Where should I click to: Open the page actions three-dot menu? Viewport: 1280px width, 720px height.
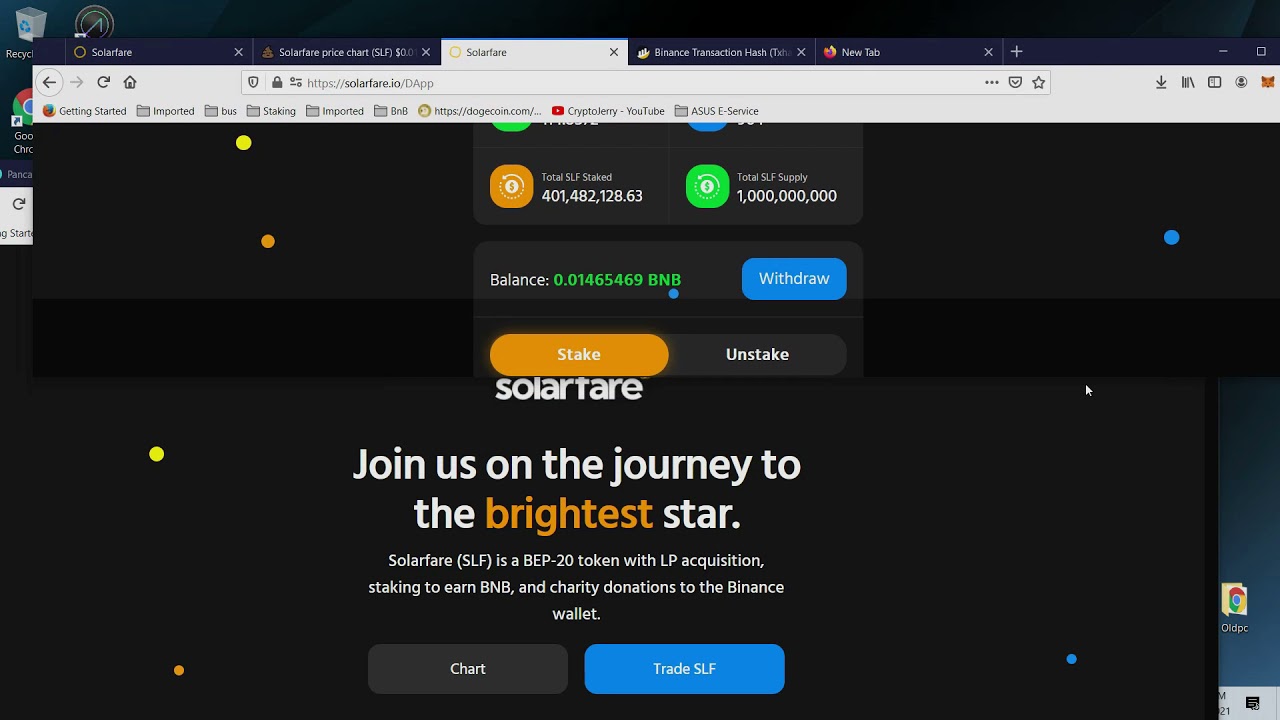(992, 82)
